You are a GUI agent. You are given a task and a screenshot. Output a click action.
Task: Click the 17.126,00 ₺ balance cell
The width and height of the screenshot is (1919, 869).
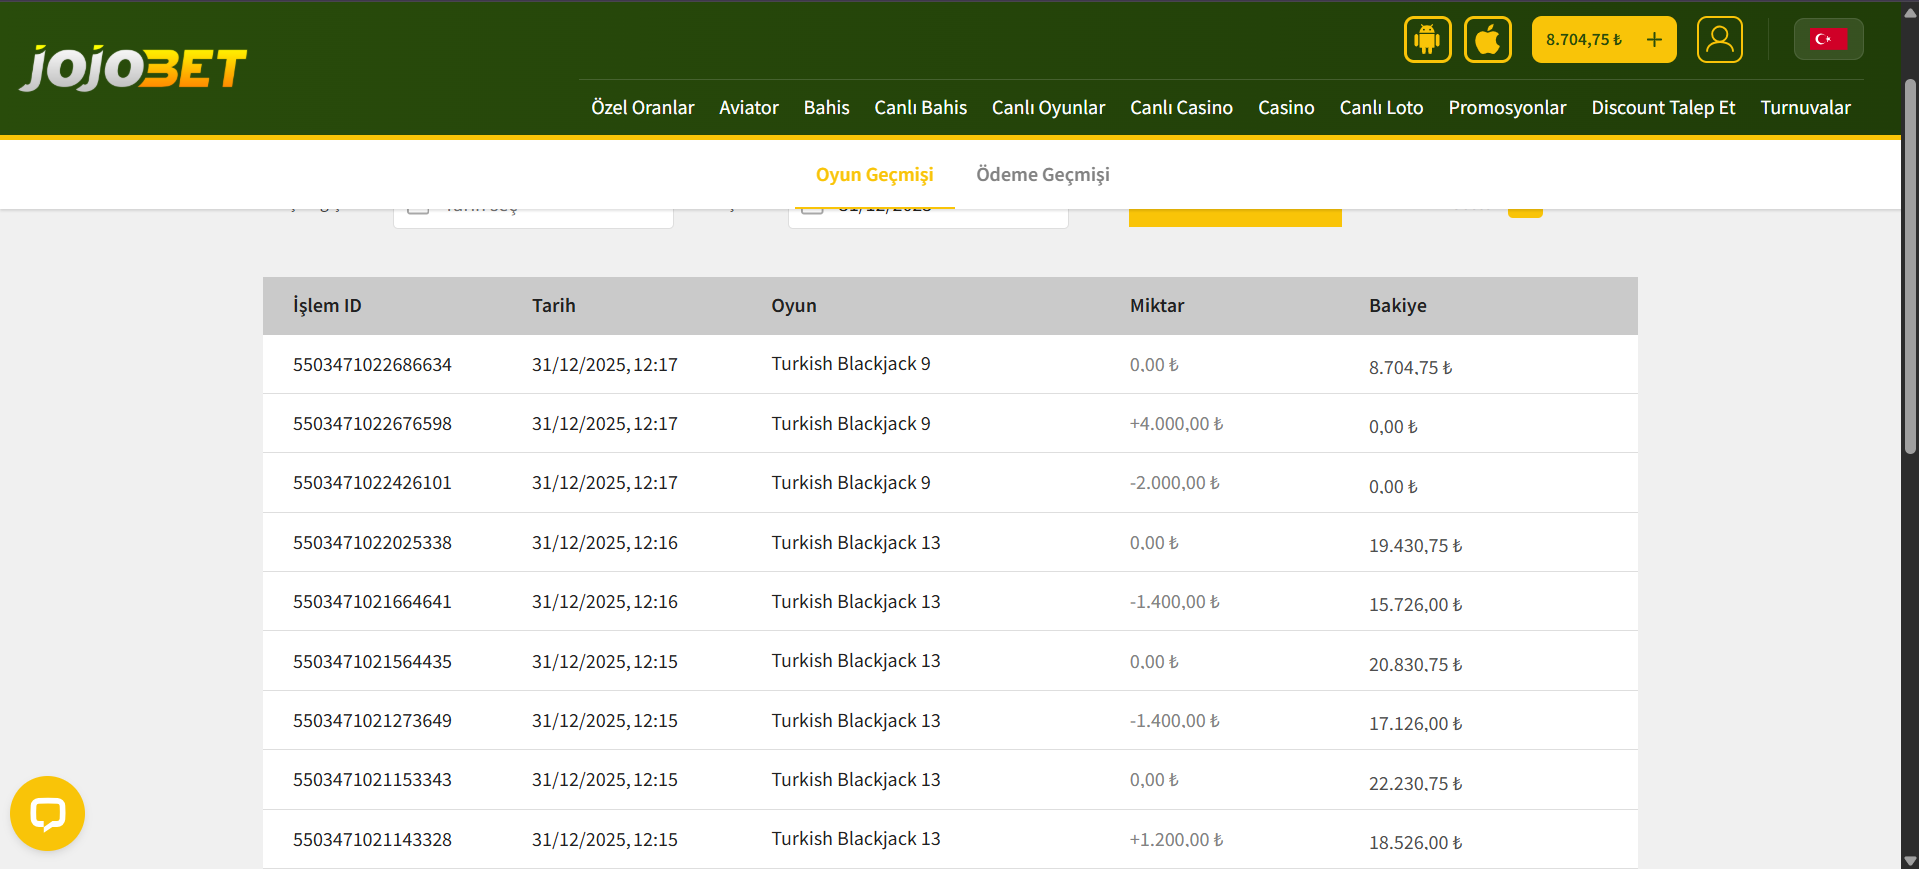click(x=1415, y=724)
